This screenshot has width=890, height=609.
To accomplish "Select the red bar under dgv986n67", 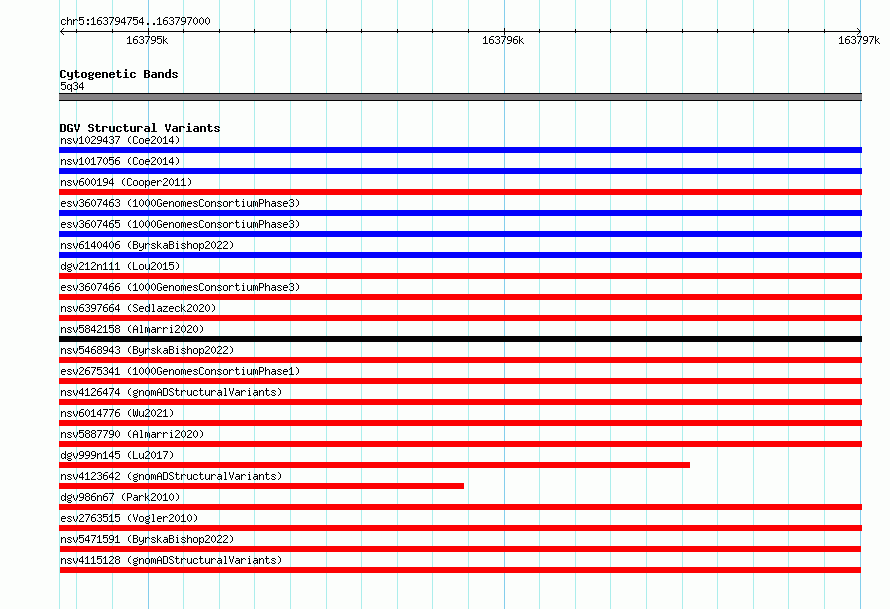I will point(460,507).
